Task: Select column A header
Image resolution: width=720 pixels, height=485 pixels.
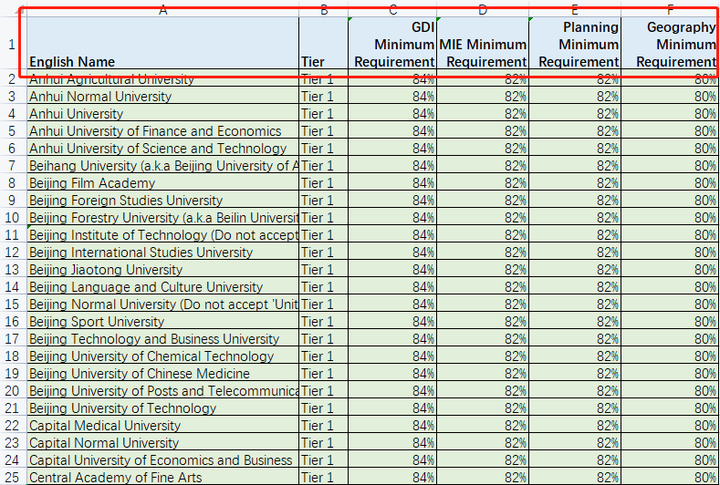Action: (163, 10)
